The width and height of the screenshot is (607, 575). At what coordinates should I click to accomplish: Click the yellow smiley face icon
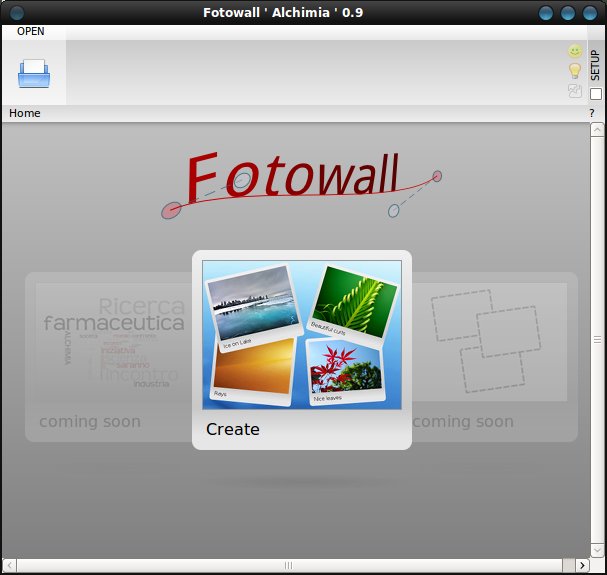click(x=575, y=51)
